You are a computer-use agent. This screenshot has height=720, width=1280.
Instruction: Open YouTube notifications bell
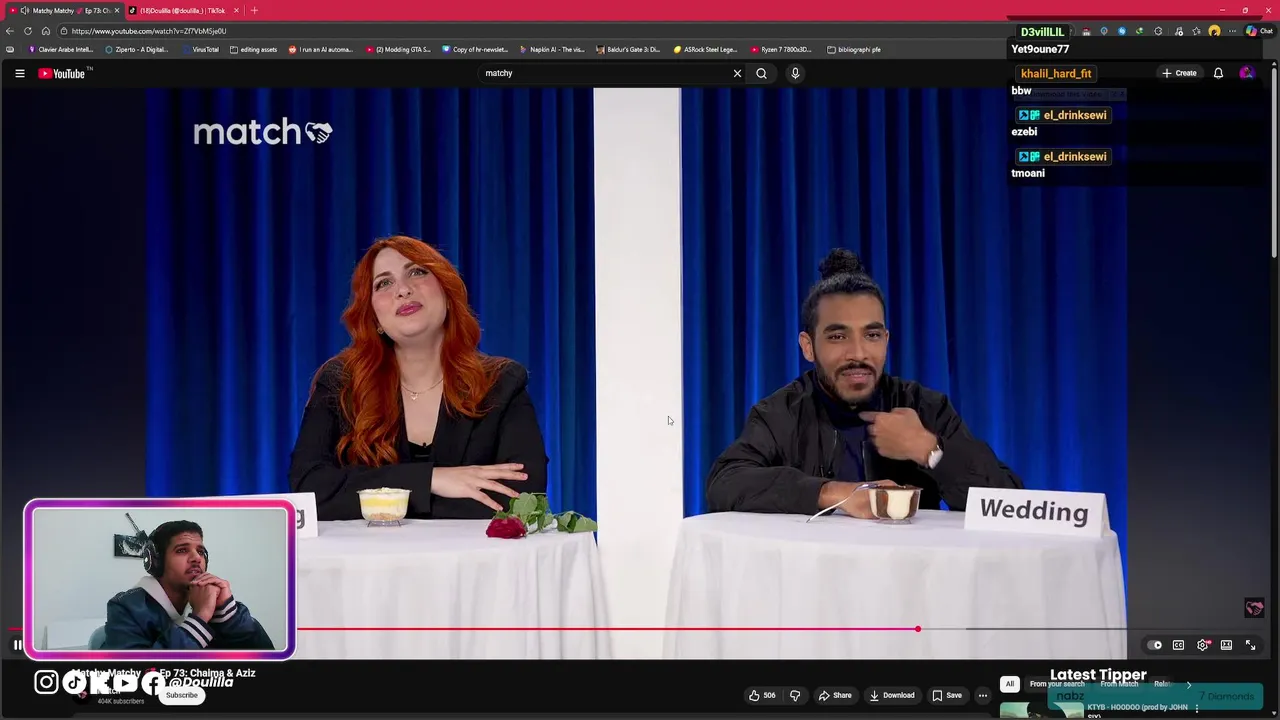[1218, 73]
